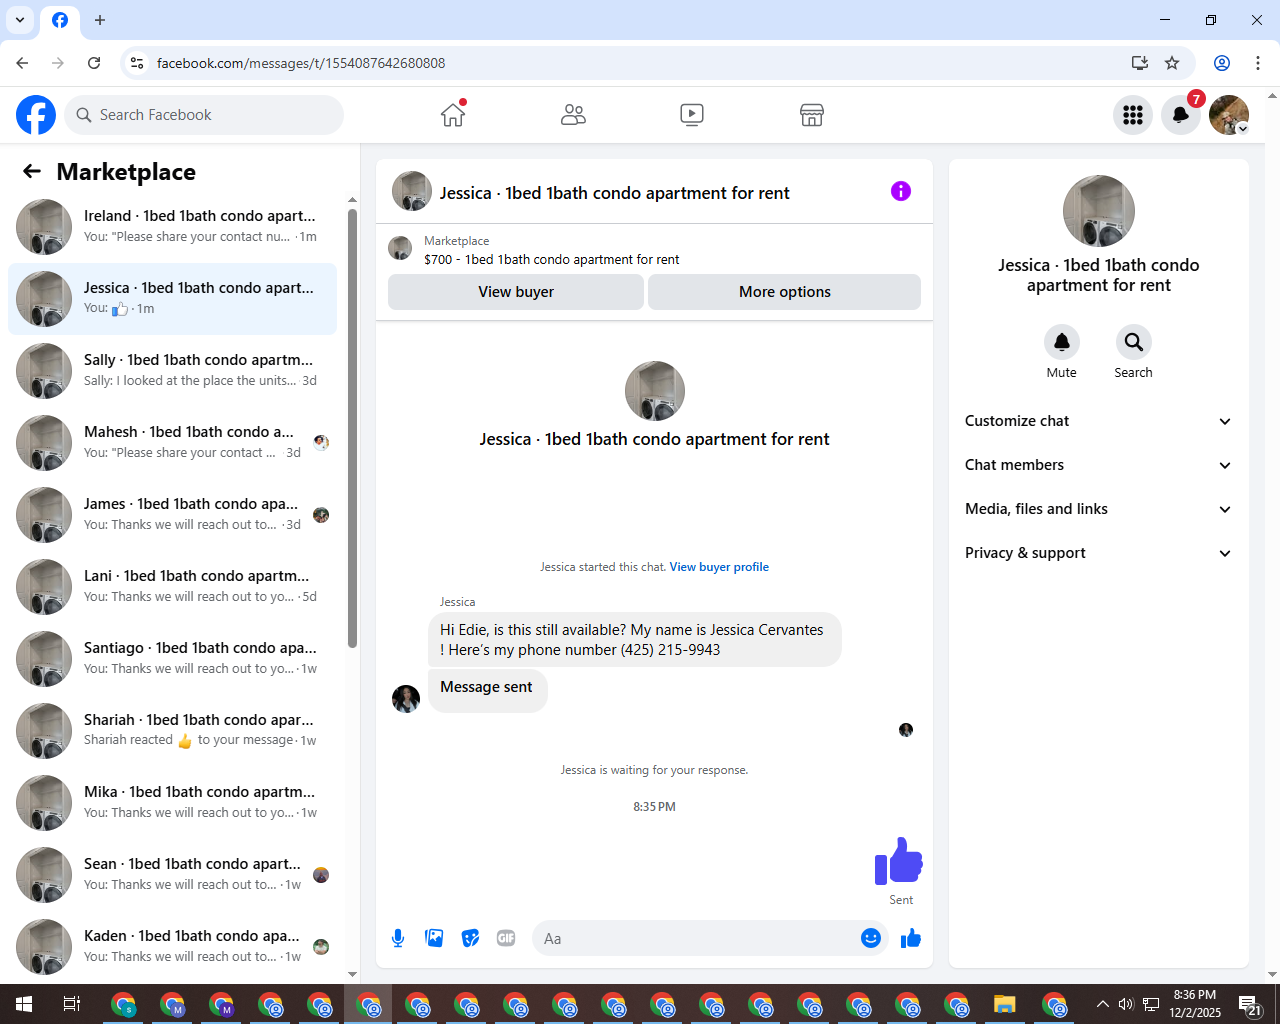Click the 'Message sent' bubble

coord(487,691)
